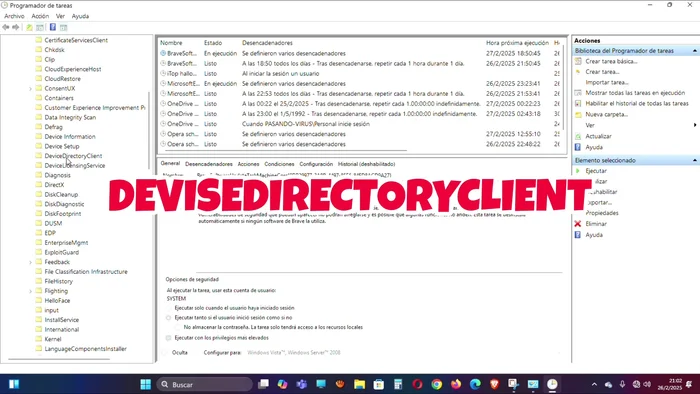Screen dimensions: 700x394
Task: Toggle the console tree toolbar icon
Action: click(40, 27)
